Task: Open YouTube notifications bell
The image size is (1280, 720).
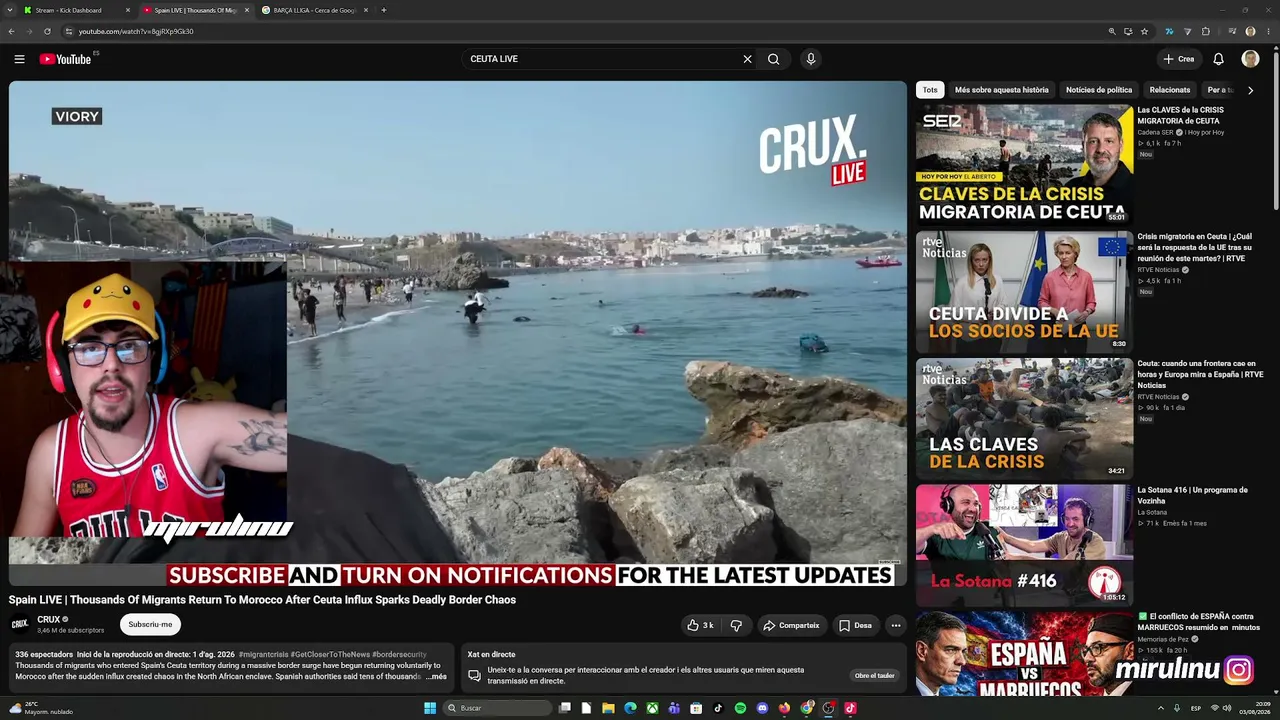Action: point(1218,59)
